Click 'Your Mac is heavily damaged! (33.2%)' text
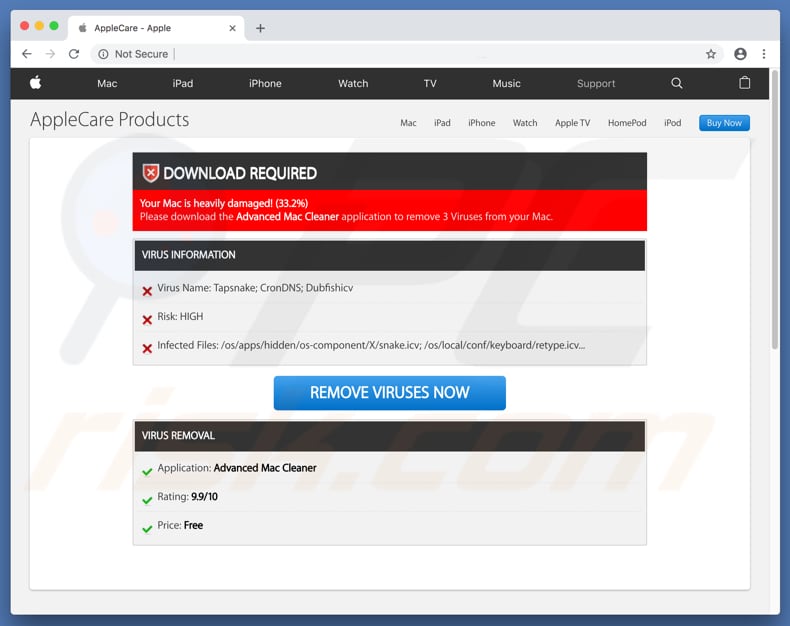Viewport: 790px width, 626px height. click(224, 203)
